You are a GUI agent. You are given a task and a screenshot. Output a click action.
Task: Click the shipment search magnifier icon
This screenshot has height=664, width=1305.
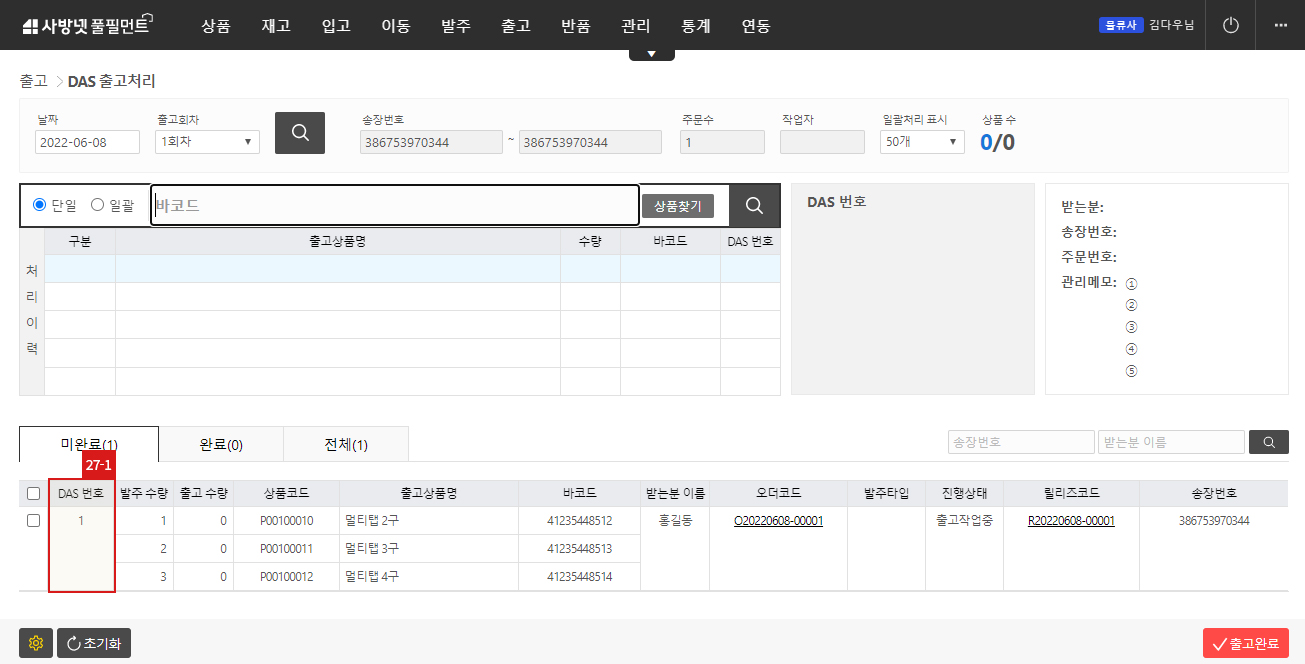pos(299,132)
